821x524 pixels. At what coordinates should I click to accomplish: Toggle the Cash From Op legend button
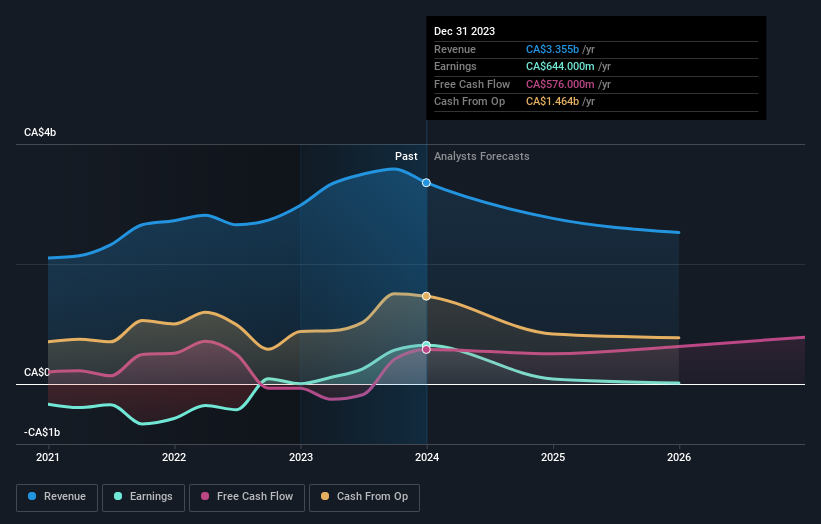pos(364,497)
